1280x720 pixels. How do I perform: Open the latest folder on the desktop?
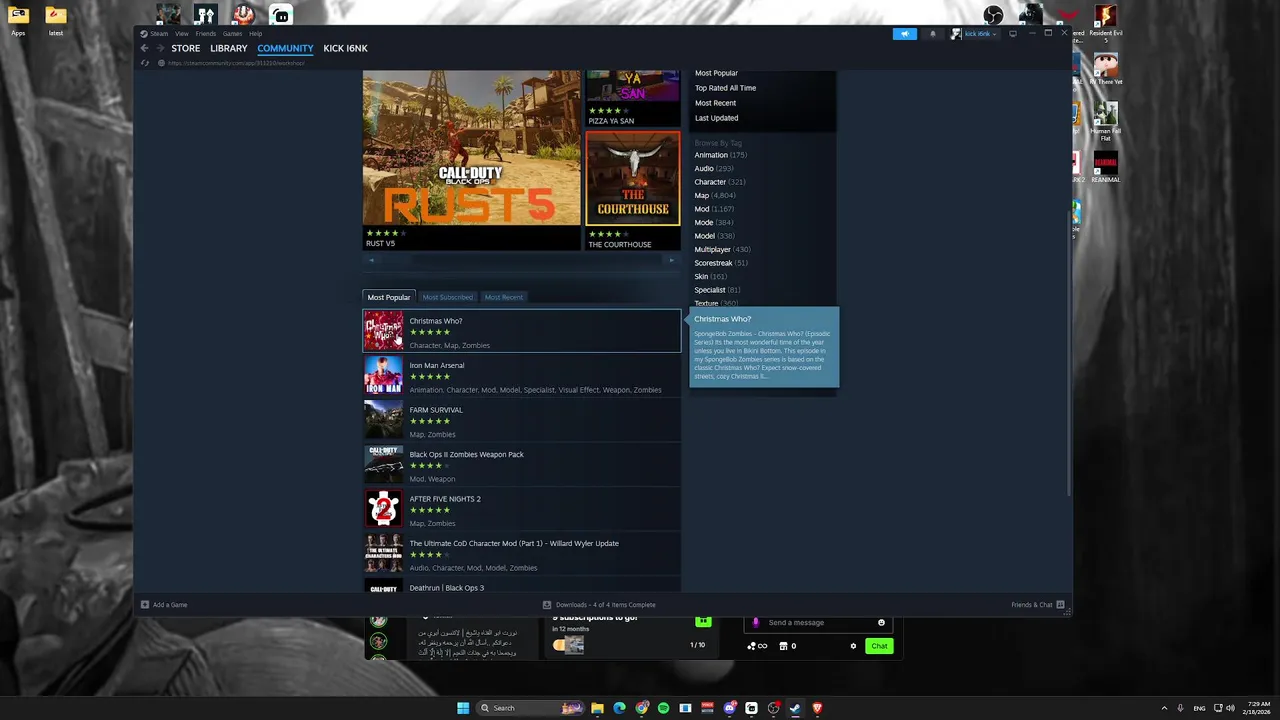click(x=56, y=21)
